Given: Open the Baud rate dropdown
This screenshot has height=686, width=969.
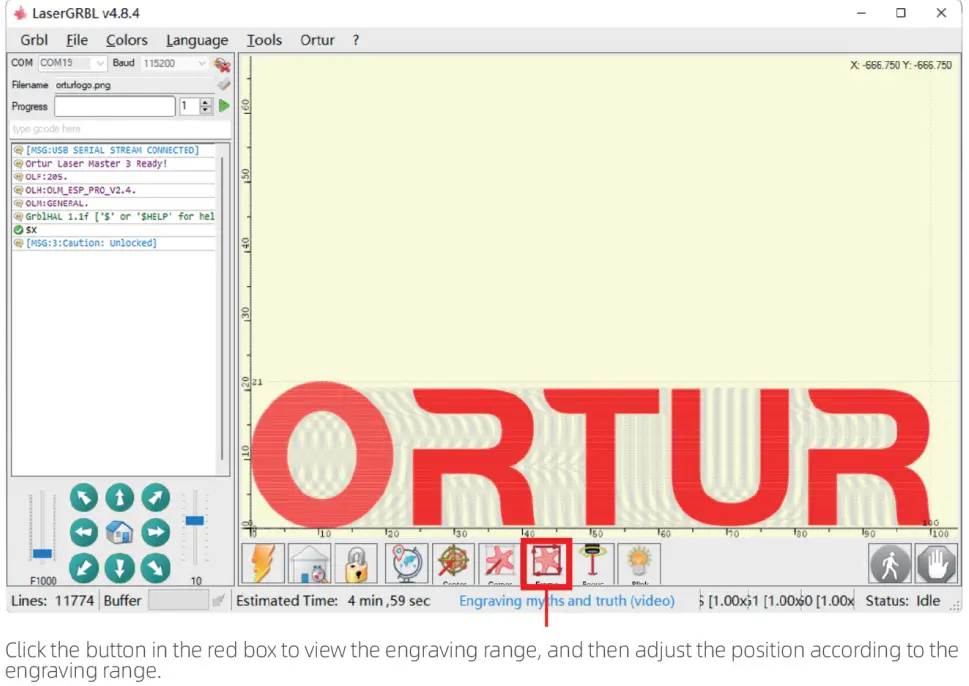Looking at the screenshot, I should [x=201, y=63].
